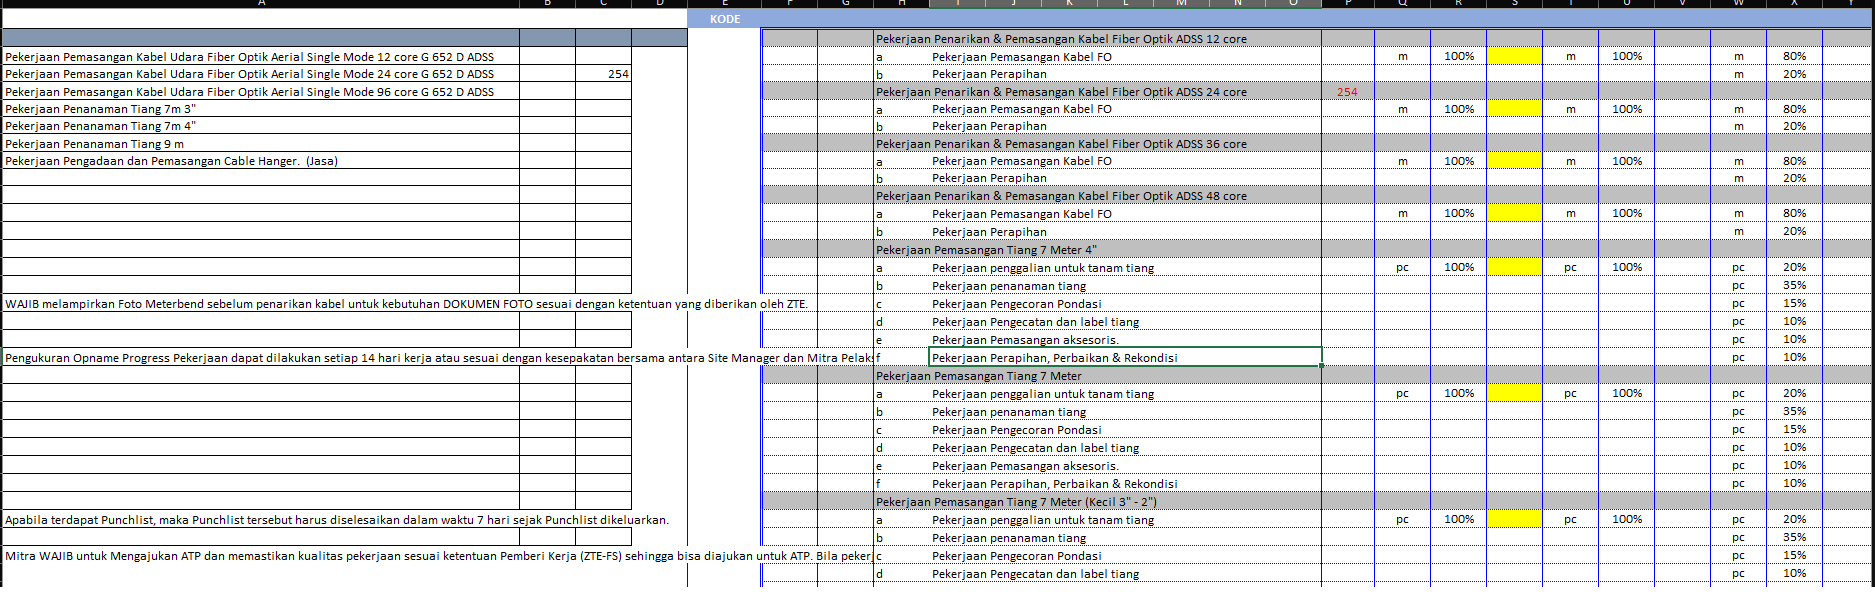Select the 'Apabila terdapat Punchlist' note cell
1875x592 pixels.
tap(336, 520)
